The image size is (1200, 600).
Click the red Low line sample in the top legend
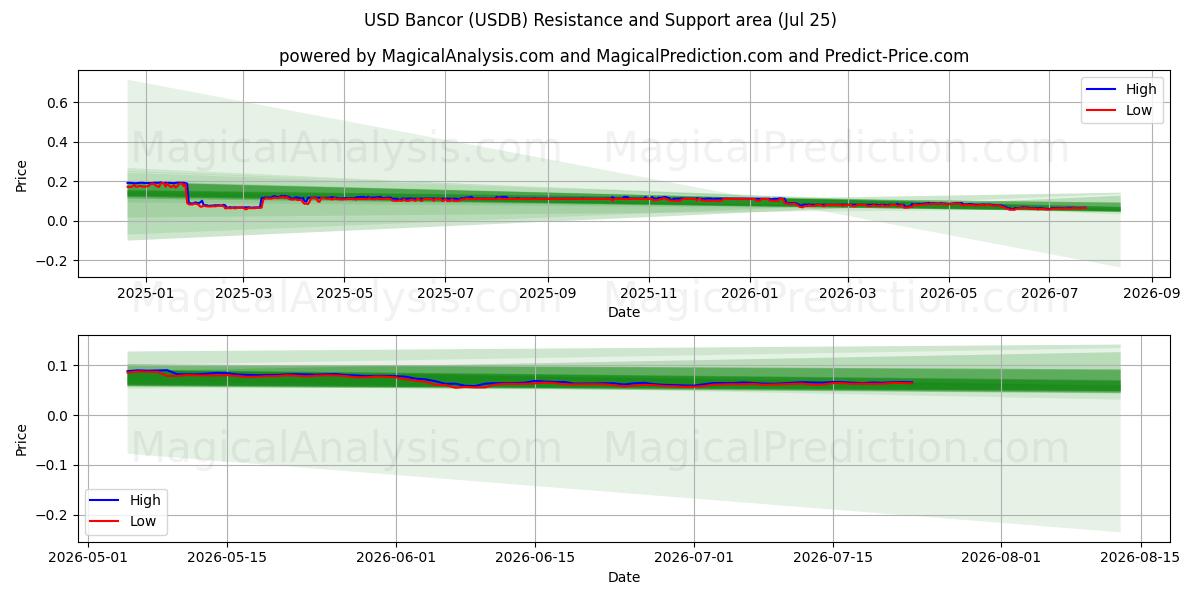pyautogui.click(x=1102, y=111)
